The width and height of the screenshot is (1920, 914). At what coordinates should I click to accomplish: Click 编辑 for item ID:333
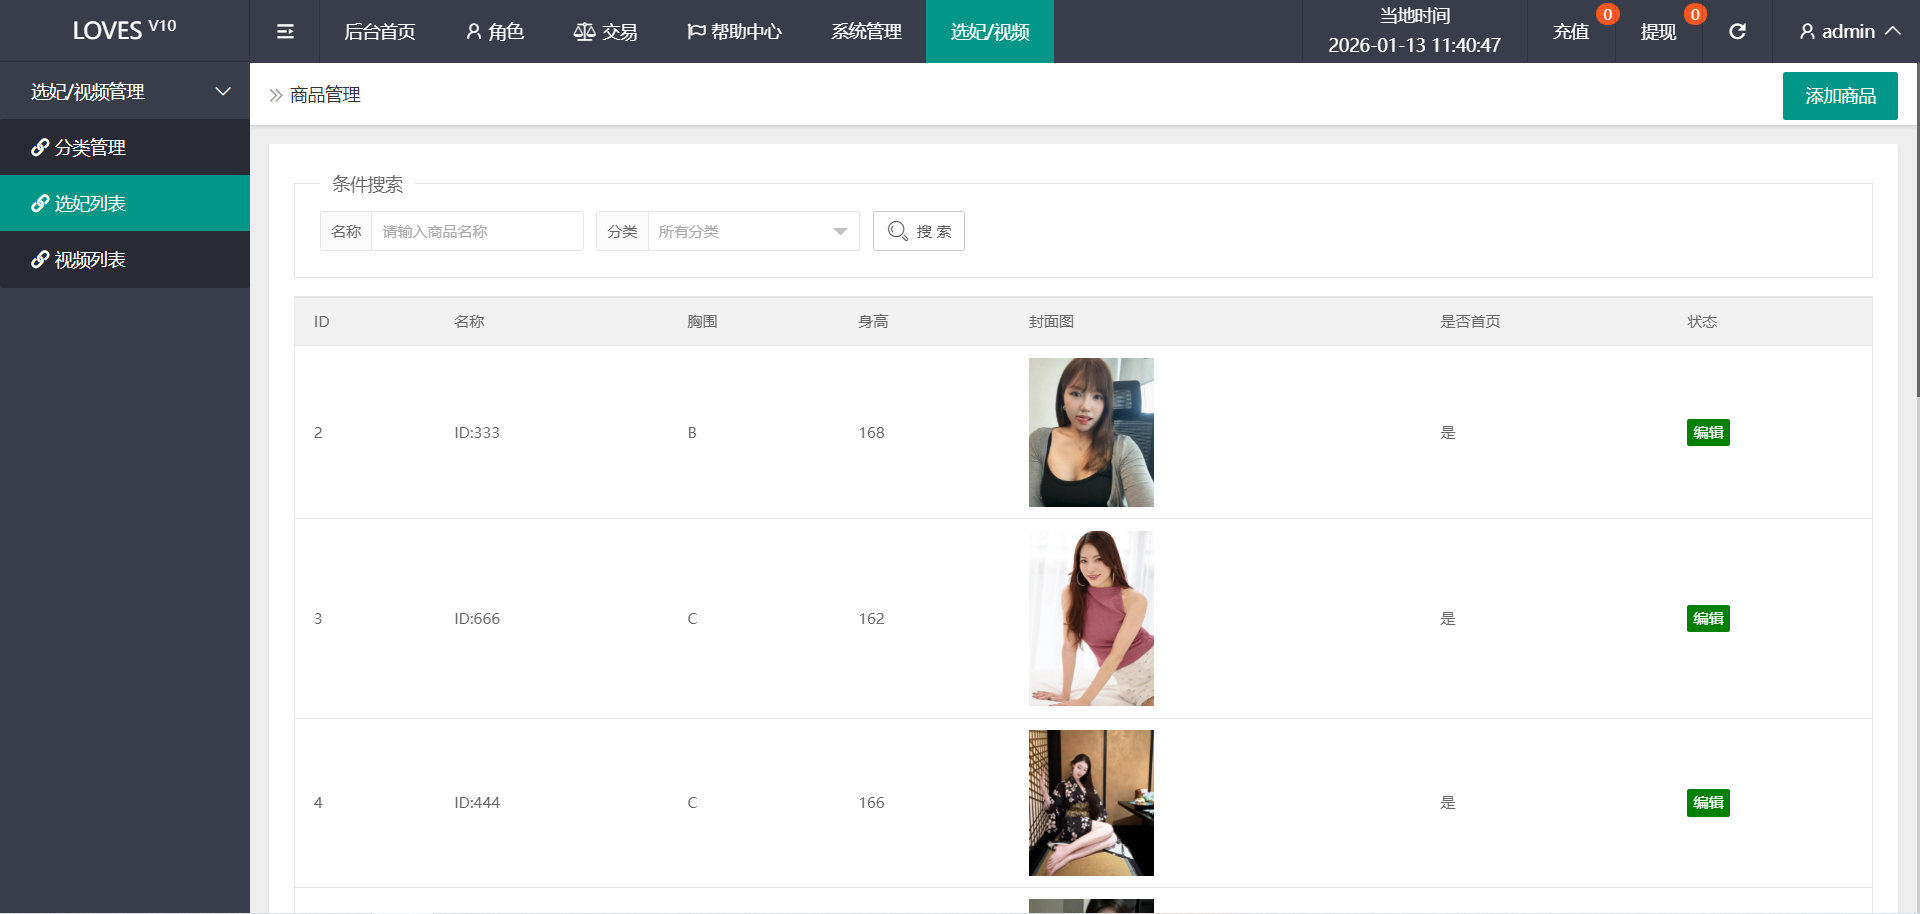tap(1707, 433)
